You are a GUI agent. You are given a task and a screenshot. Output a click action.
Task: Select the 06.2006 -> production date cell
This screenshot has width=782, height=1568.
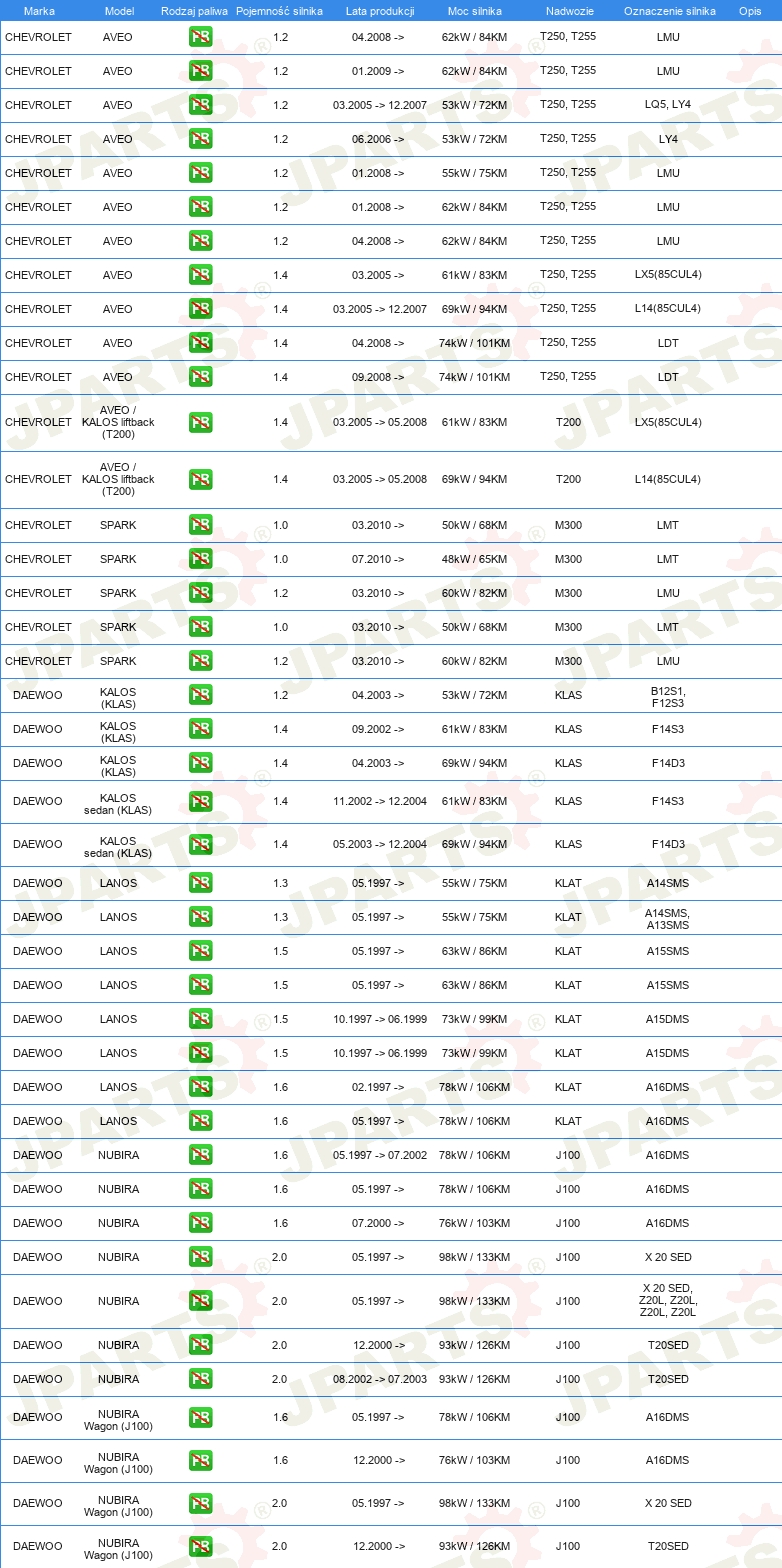click(x=378, y=139)
